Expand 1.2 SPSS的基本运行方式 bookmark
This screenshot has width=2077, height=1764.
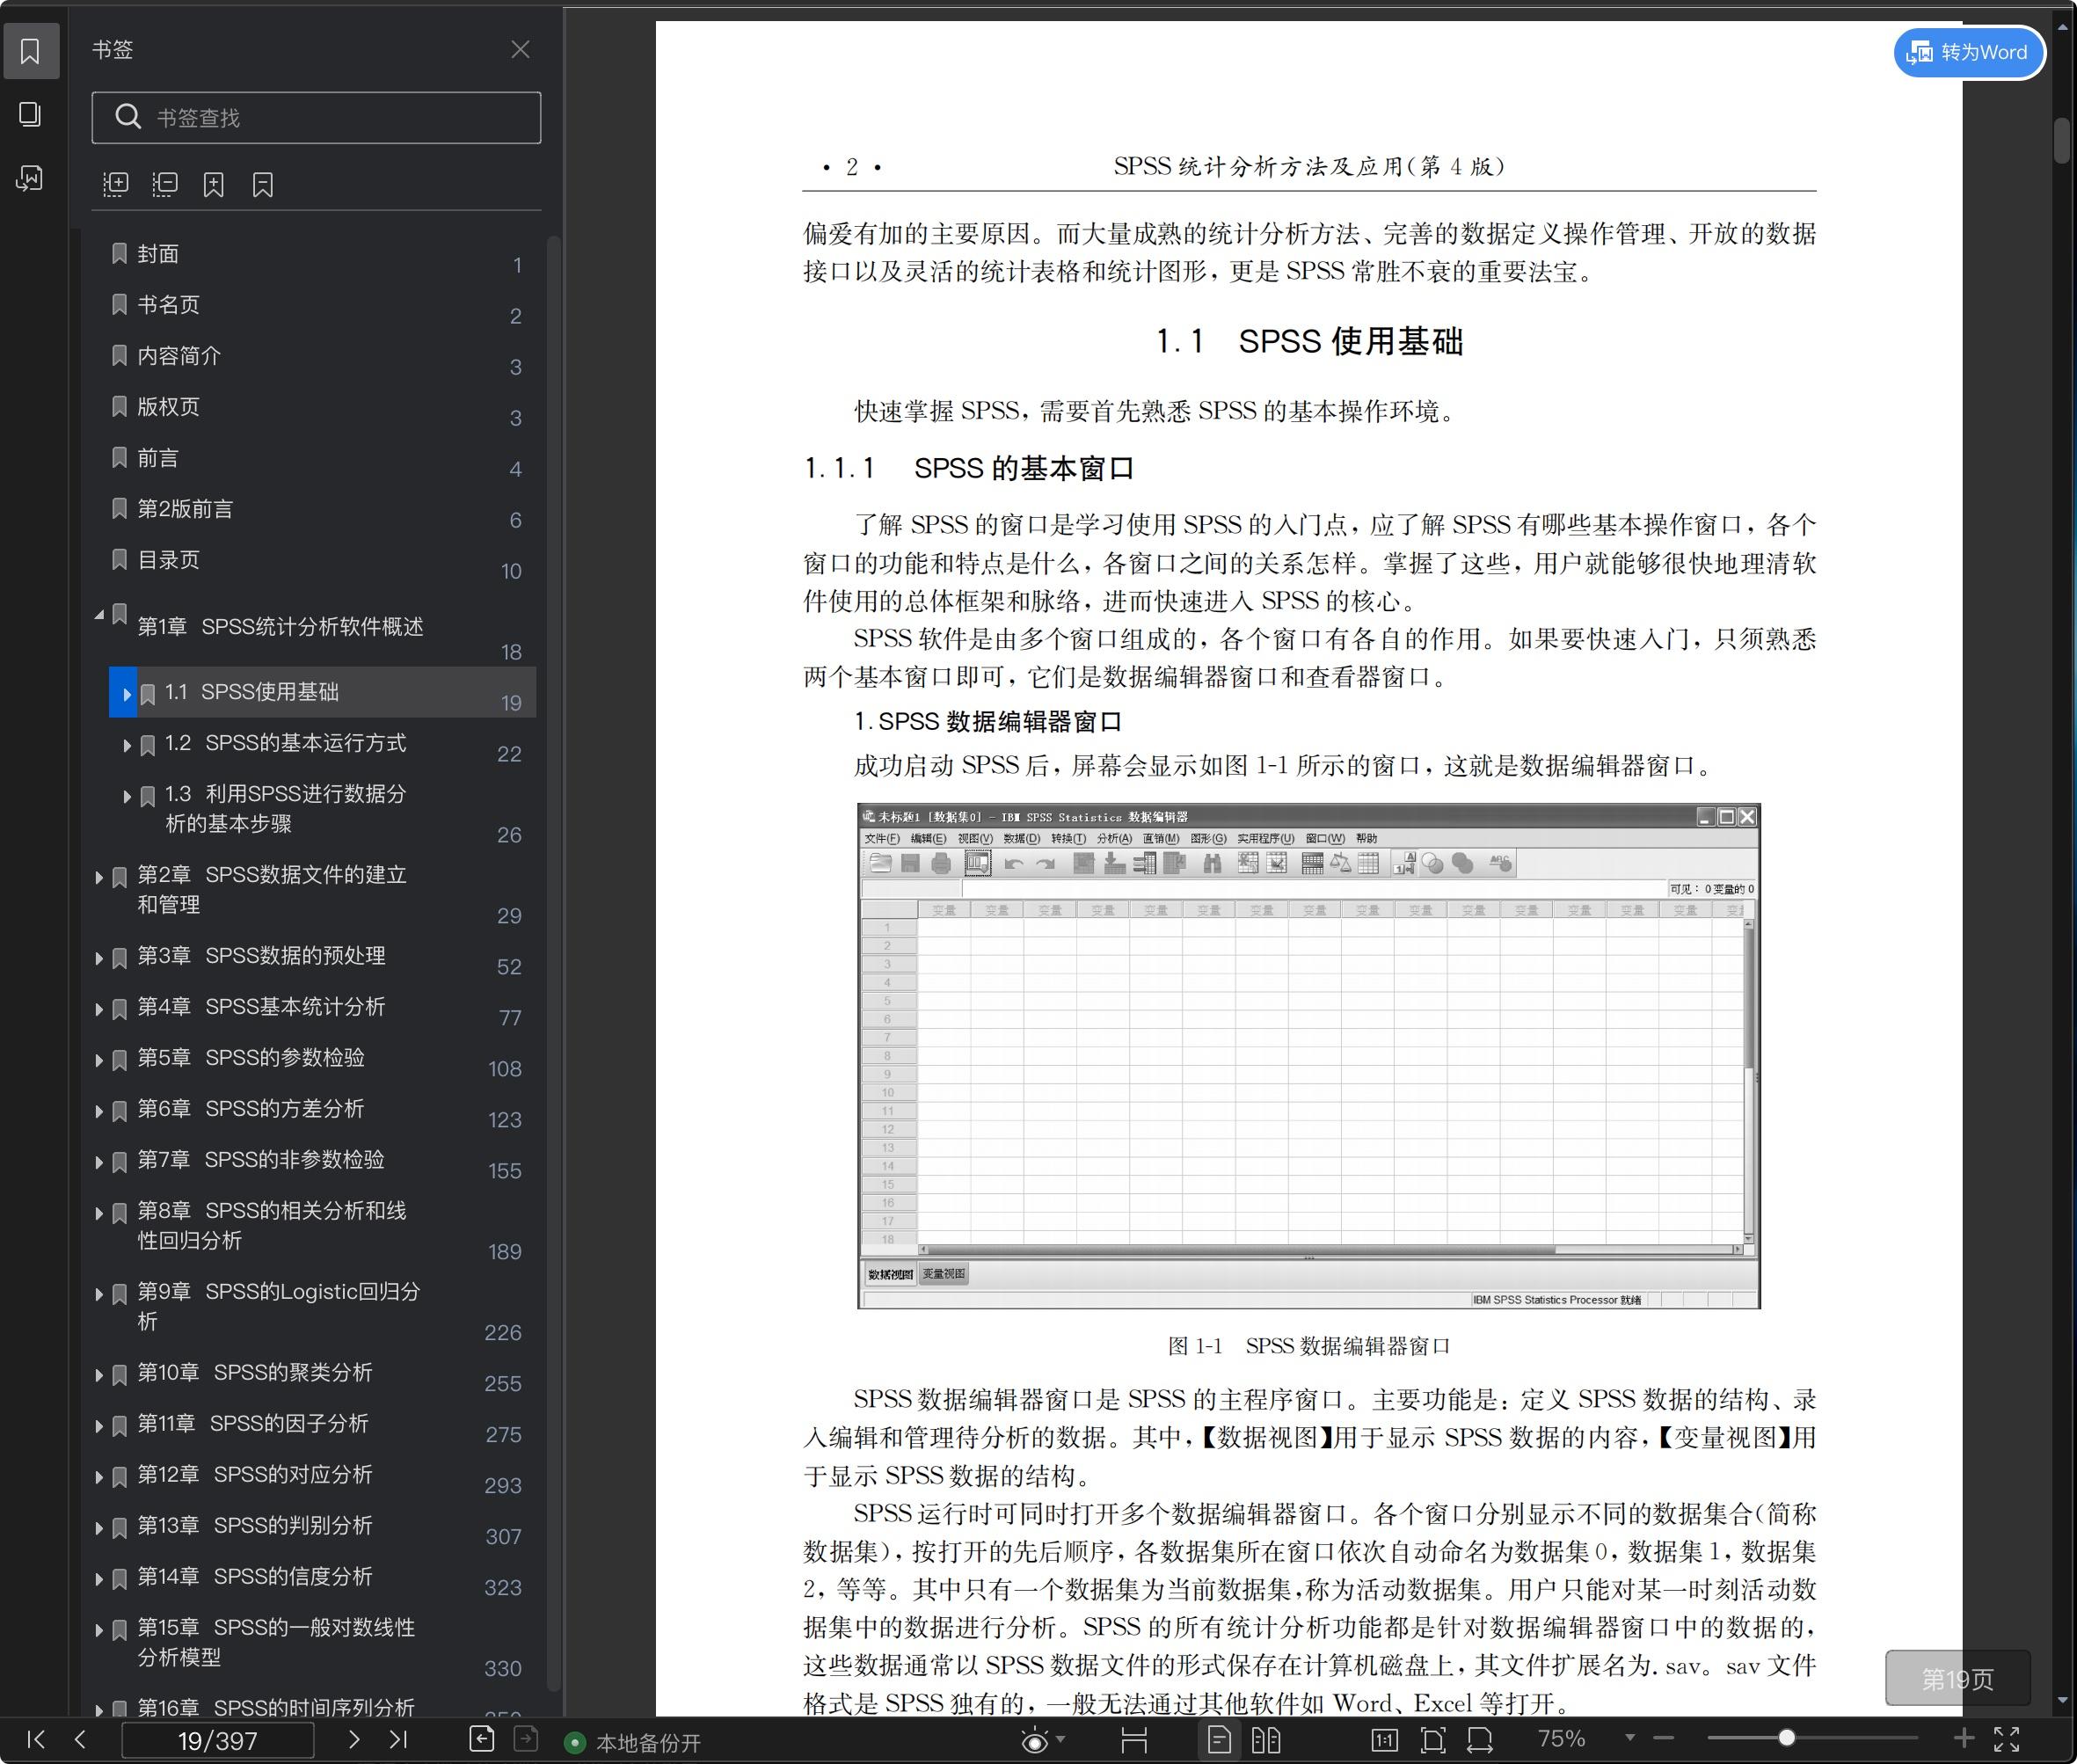point(127,745)
